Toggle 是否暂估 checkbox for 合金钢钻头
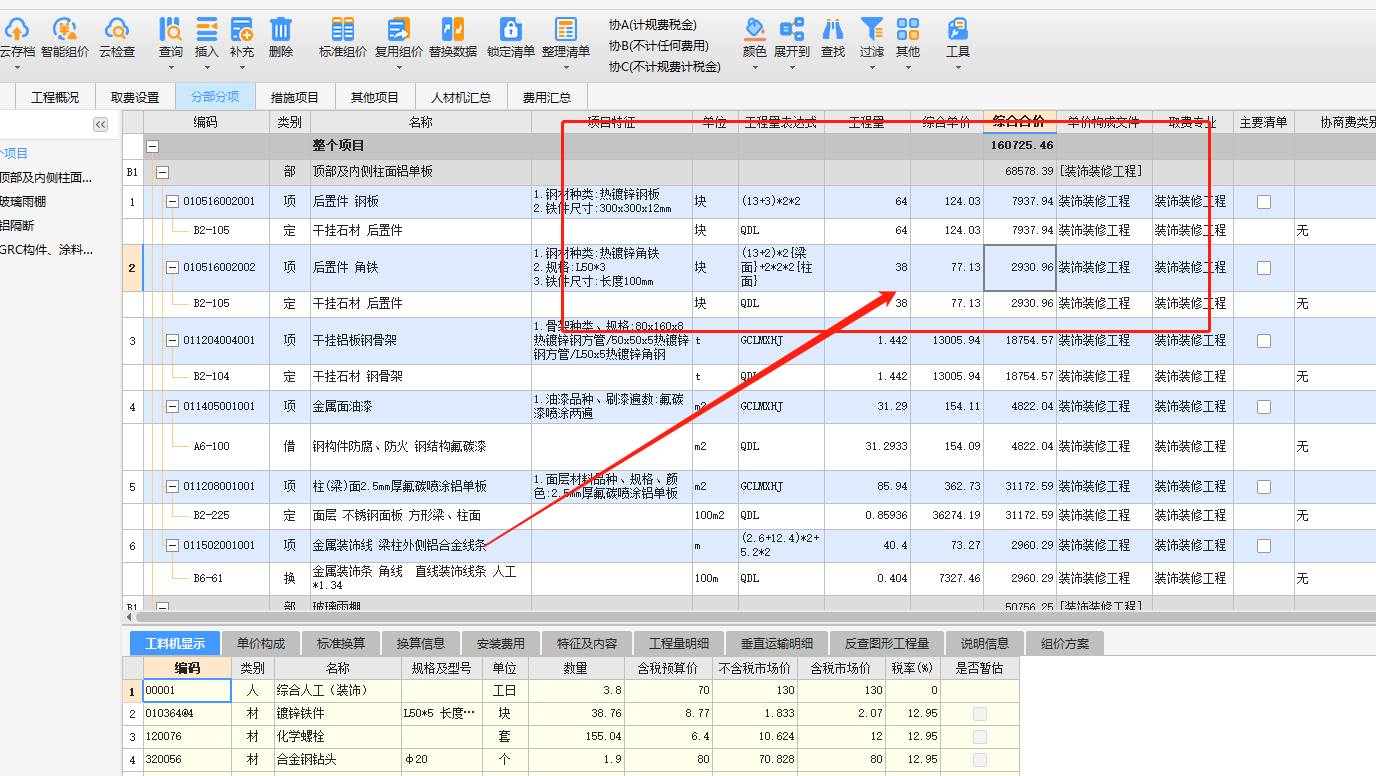1376x776 pixels. point(980,759)
